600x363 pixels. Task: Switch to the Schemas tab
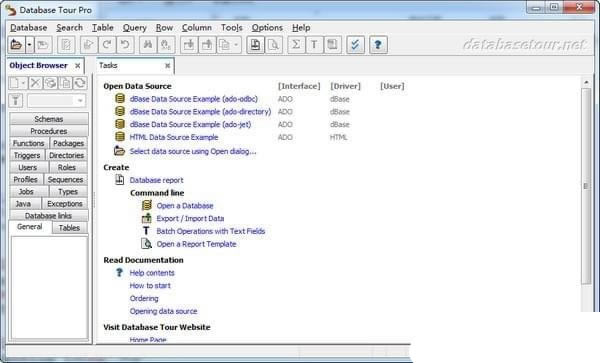49,119
